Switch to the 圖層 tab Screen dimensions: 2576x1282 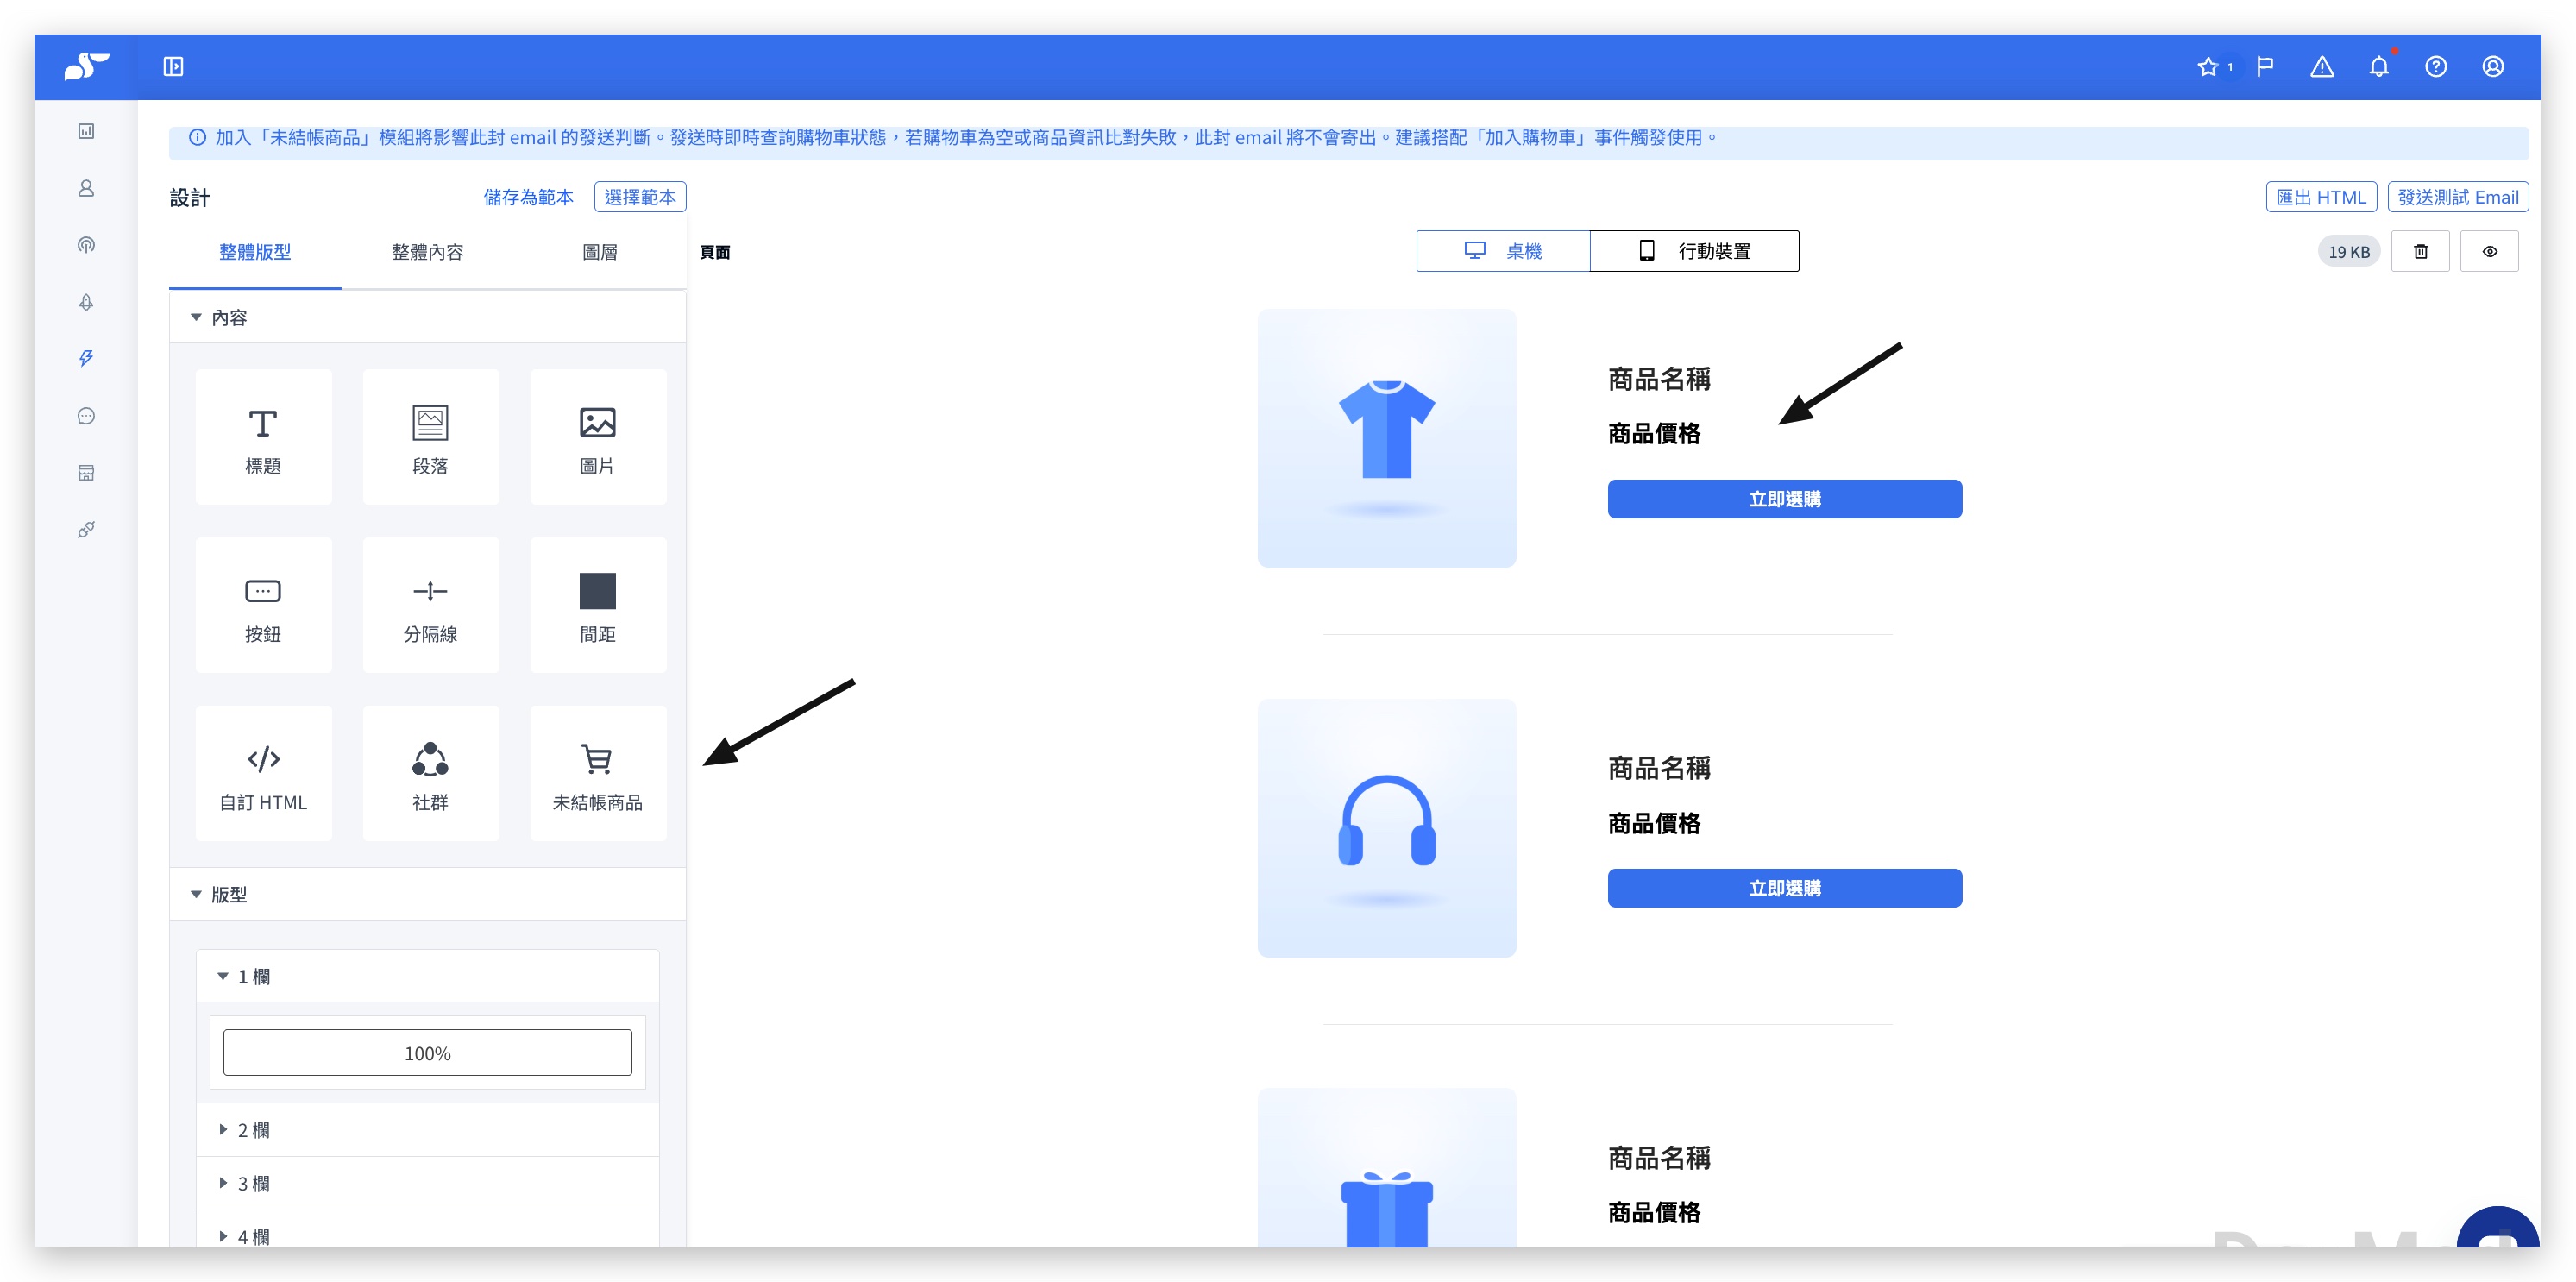(x=599, y=252)
